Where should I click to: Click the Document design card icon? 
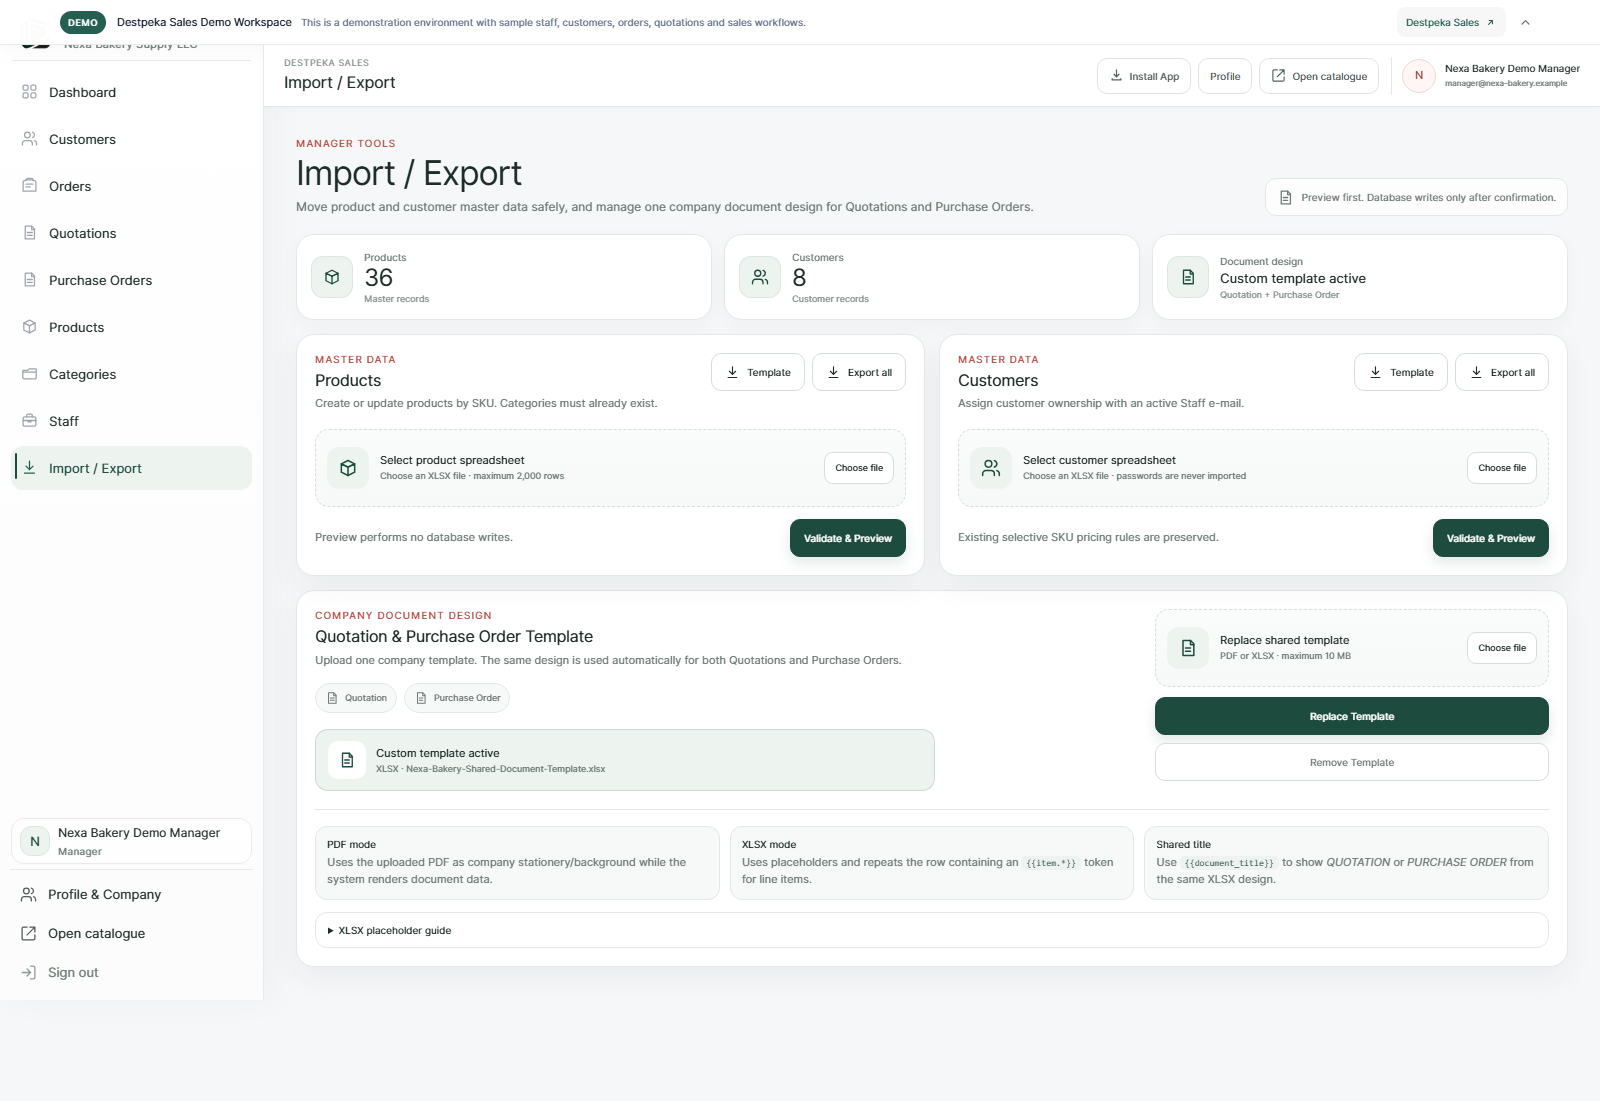(1188, 277)
